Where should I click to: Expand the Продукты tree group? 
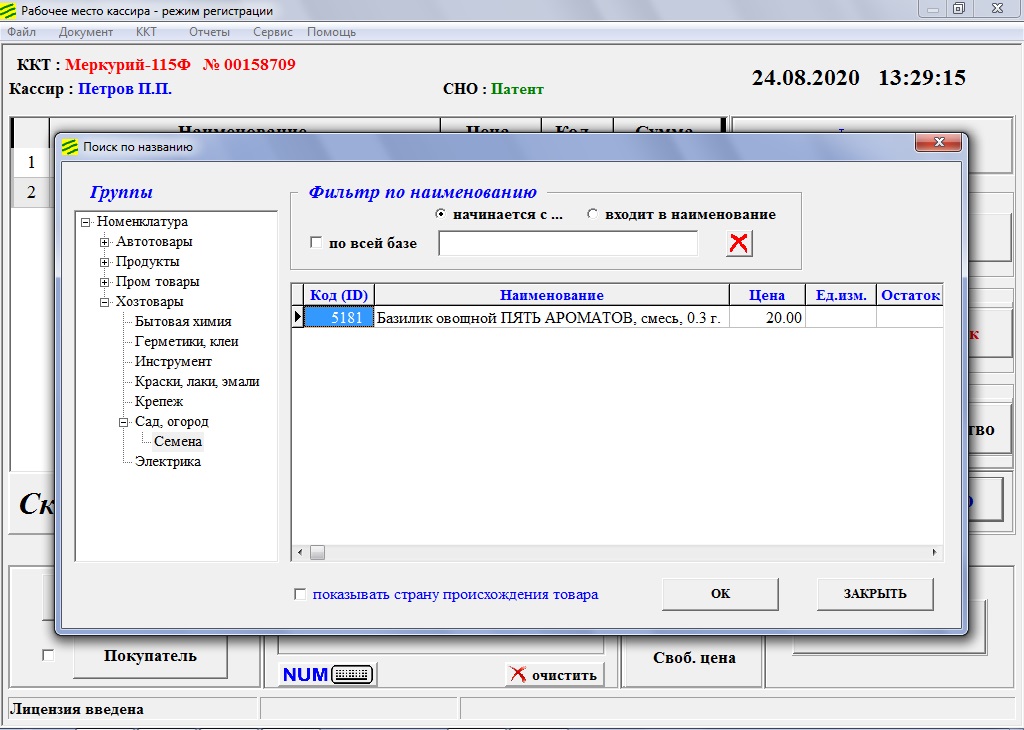105,262
